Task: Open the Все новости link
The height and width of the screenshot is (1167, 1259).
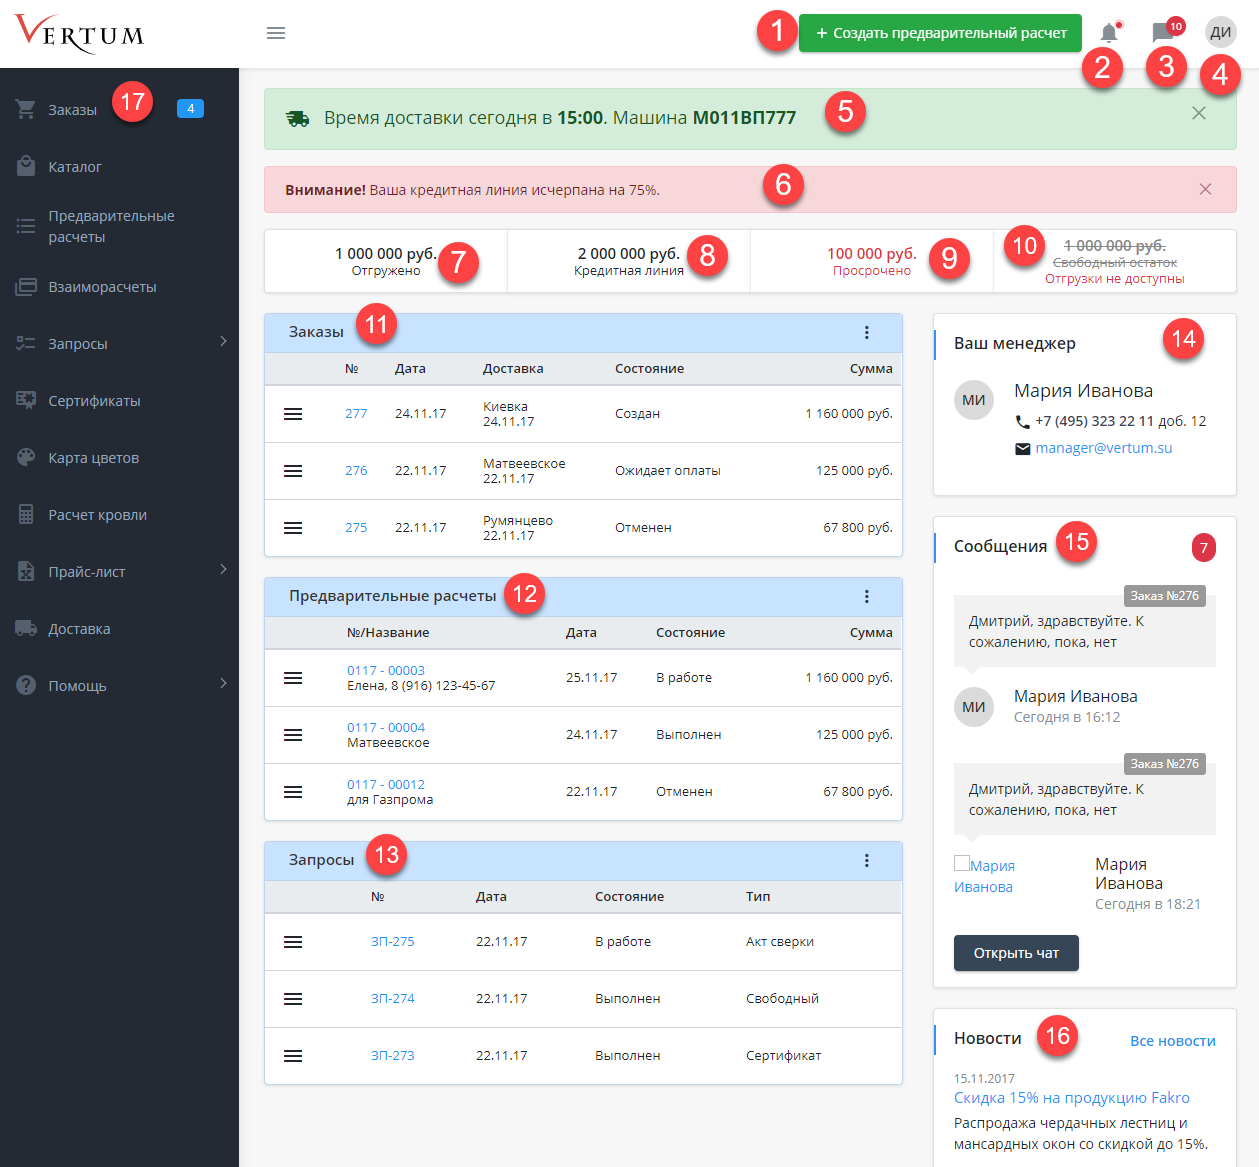Action: pyautogui.click(x=1172, y=1041)
